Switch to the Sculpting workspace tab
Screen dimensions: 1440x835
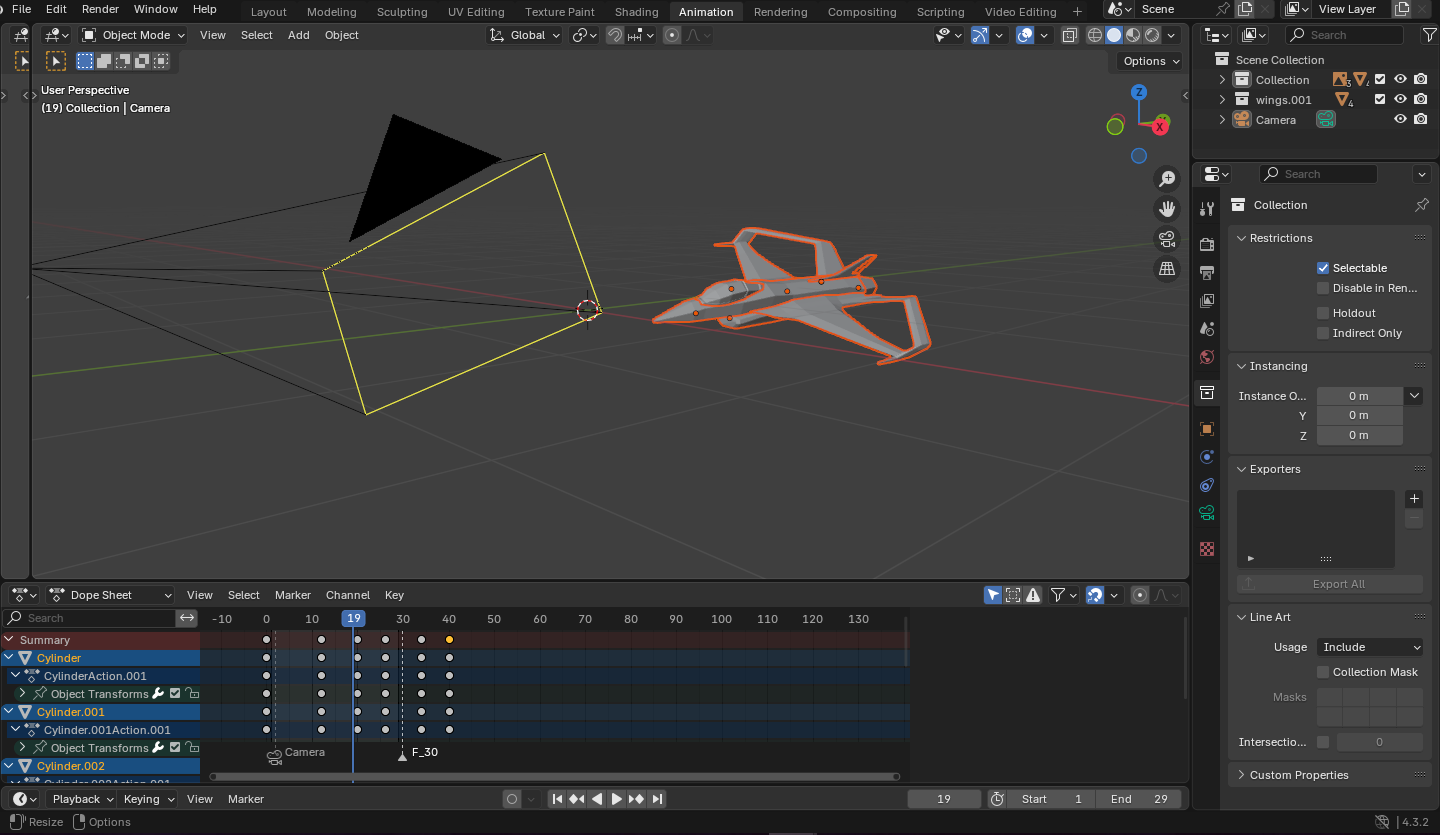click(401, 12)
